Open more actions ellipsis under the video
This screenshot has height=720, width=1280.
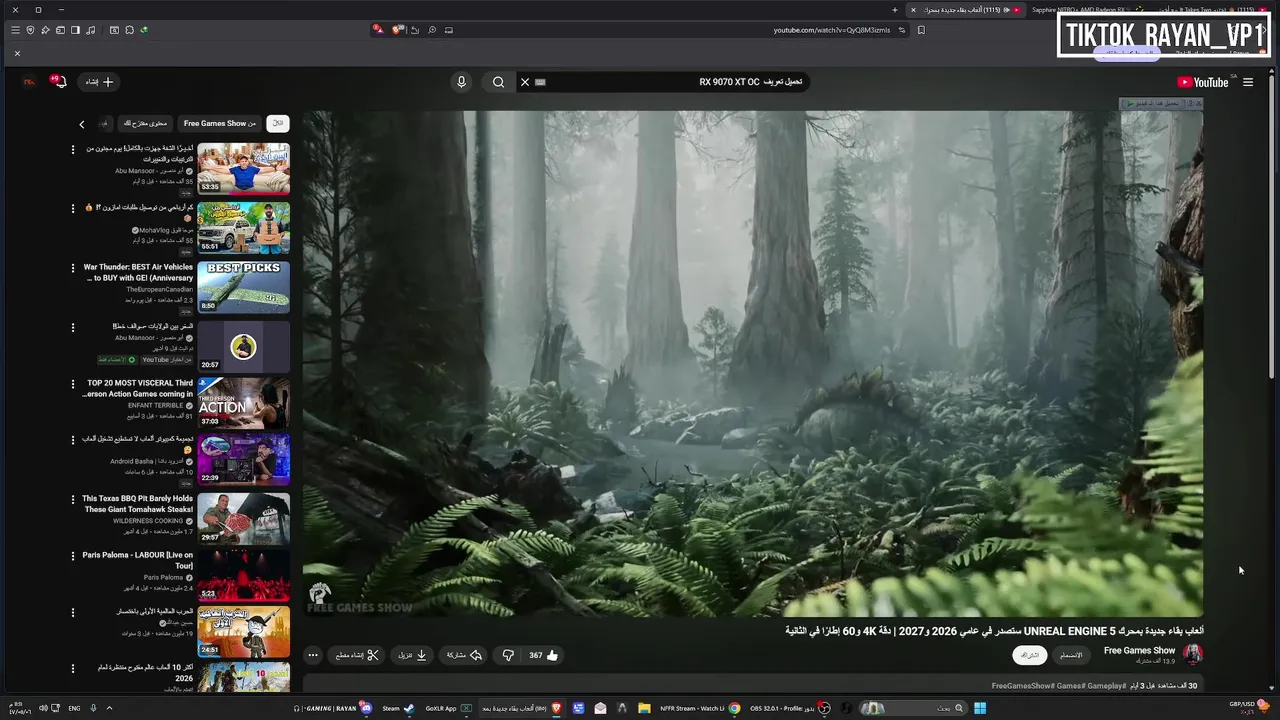tap(313, 655)
